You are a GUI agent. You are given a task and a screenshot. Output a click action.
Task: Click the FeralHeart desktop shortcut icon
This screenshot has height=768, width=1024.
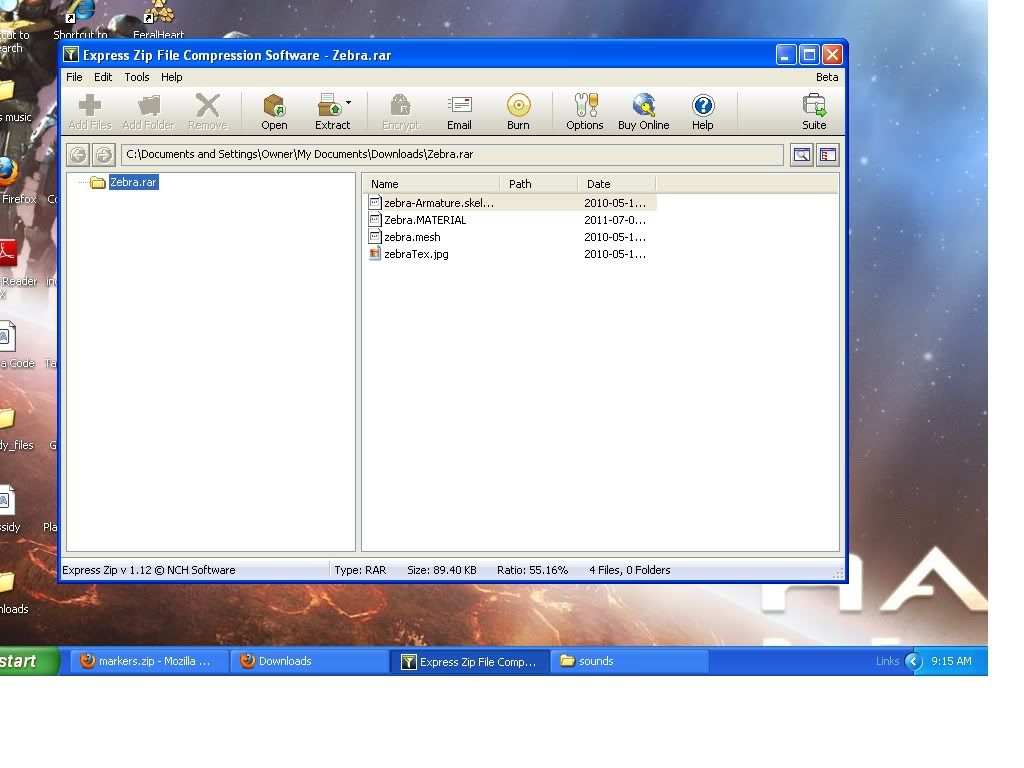coord(158,20)
